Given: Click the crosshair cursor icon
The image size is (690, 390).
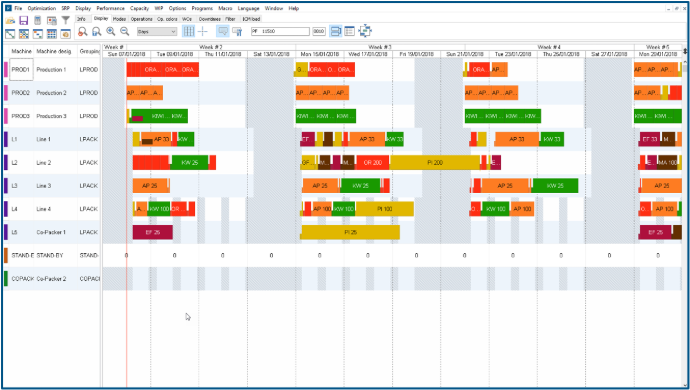Looking at the screenshot, I should [x=203, y=31].
